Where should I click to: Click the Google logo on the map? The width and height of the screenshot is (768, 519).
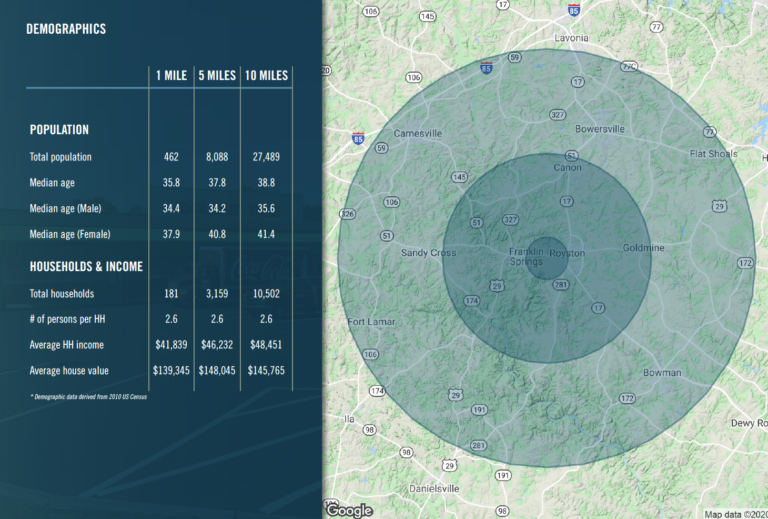350,510
